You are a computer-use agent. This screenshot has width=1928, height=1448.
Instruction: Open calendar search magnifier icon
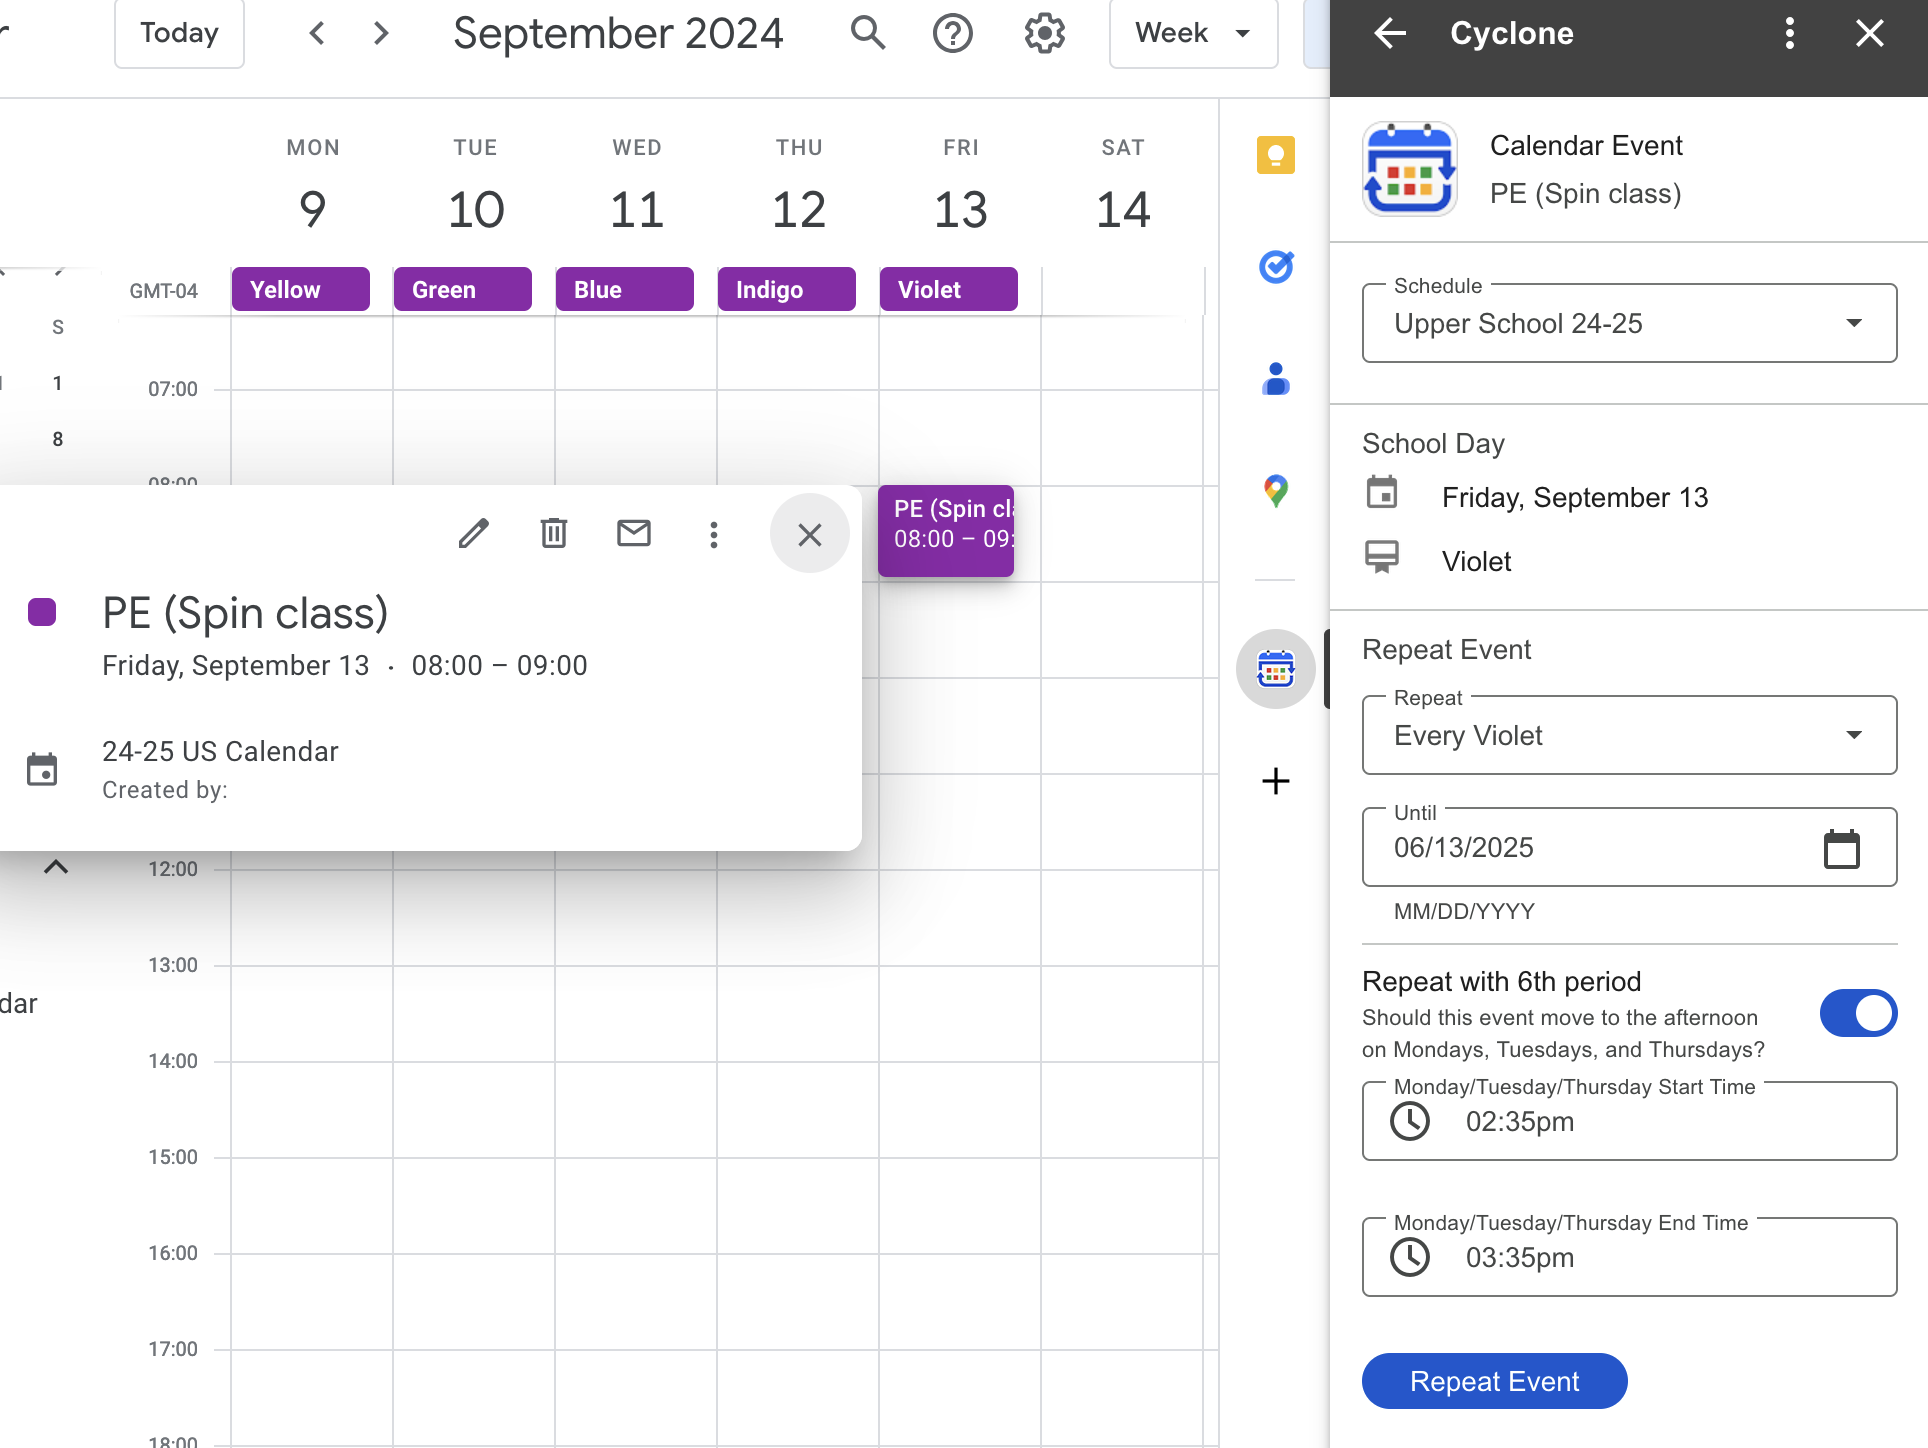(x=868, y=34)
